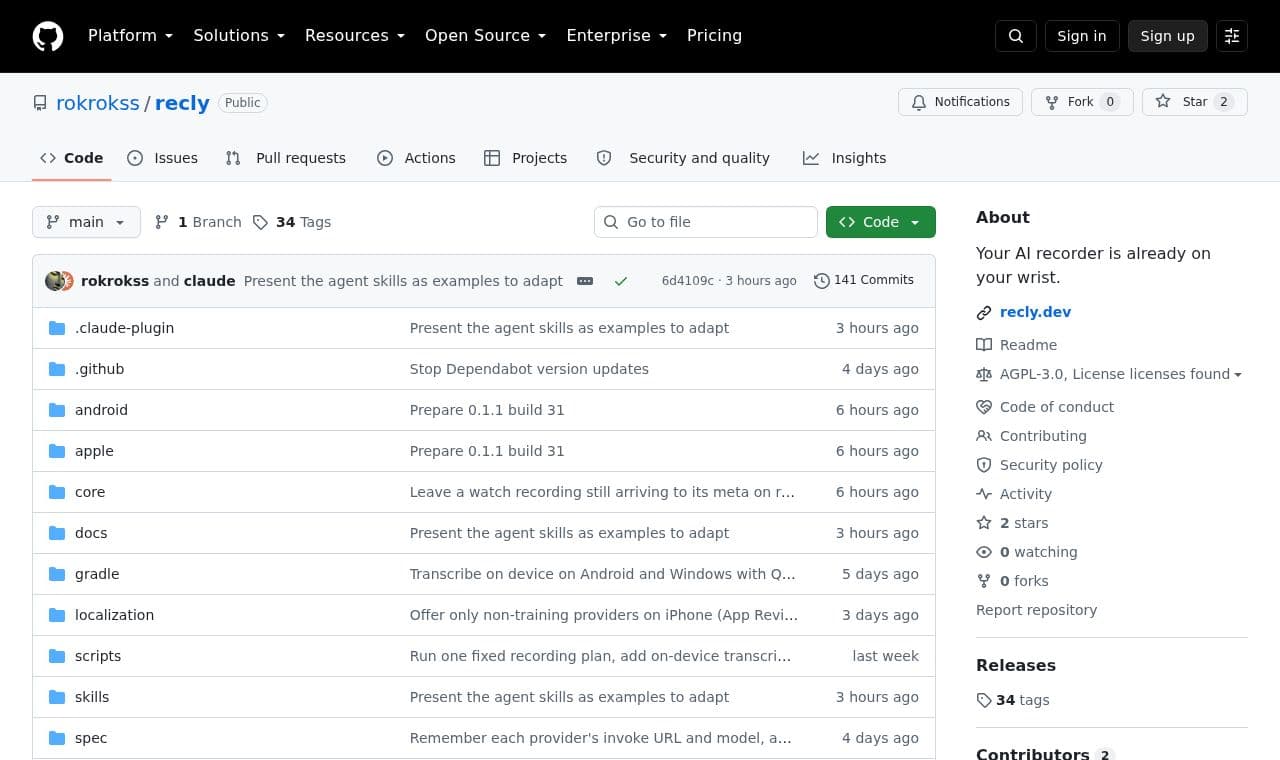Open the Readme link in About
Image resolution: width=1280 pixels, height=760 pixels.
tap(1016, 345)
